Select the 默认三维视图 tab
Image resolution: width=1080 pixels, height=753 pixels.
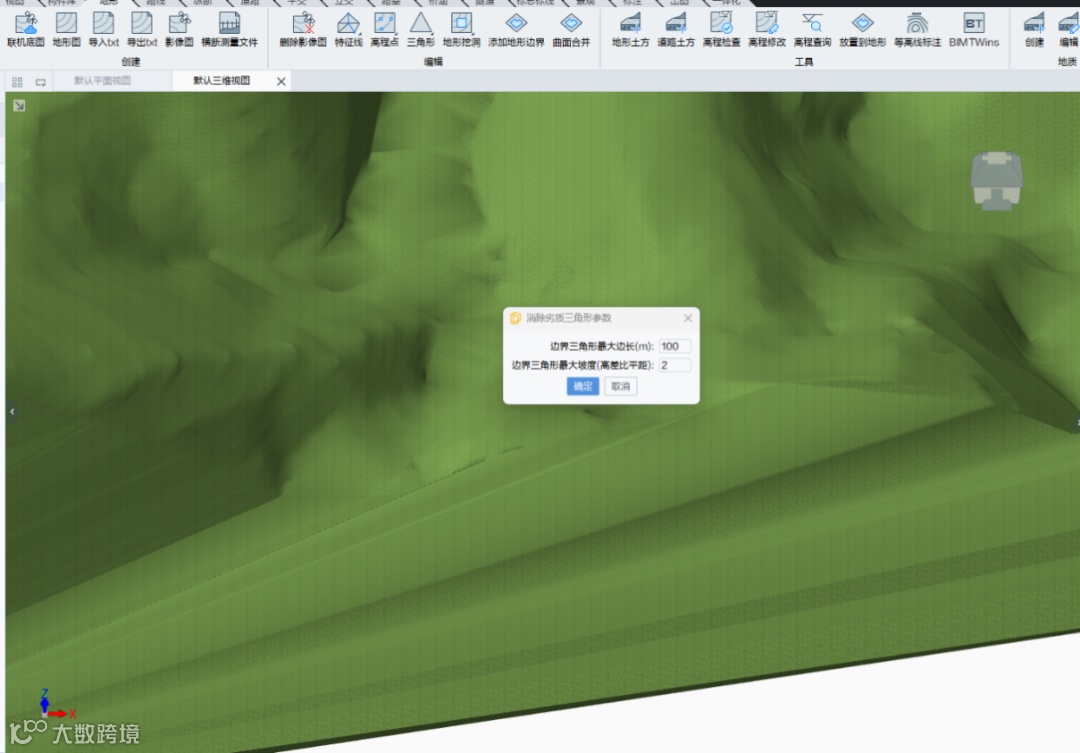222,81
